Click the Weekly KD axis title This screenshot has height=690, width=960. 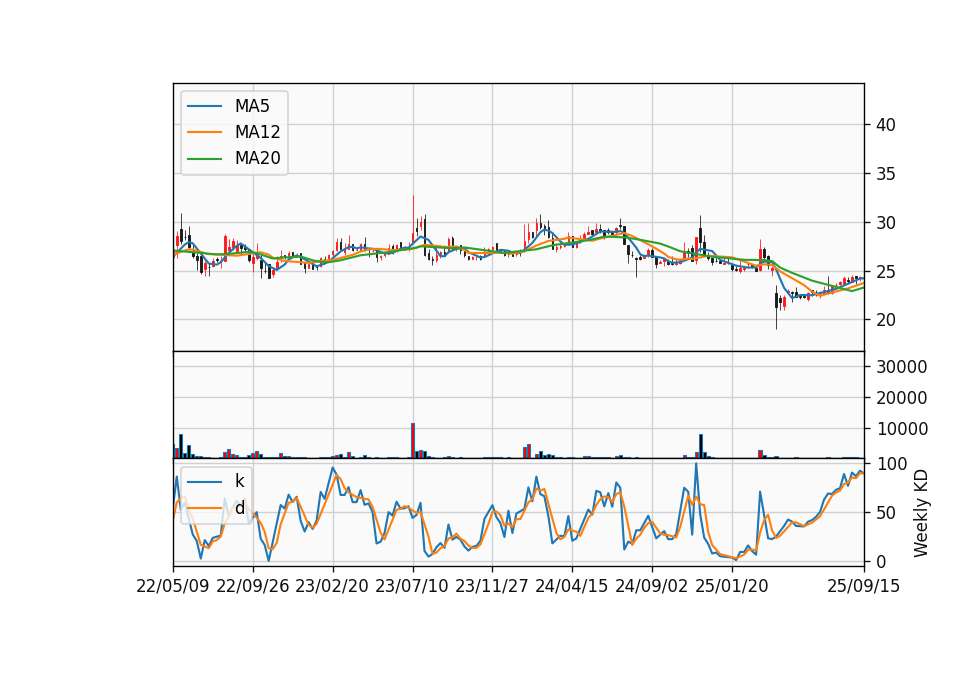point(920,513)
